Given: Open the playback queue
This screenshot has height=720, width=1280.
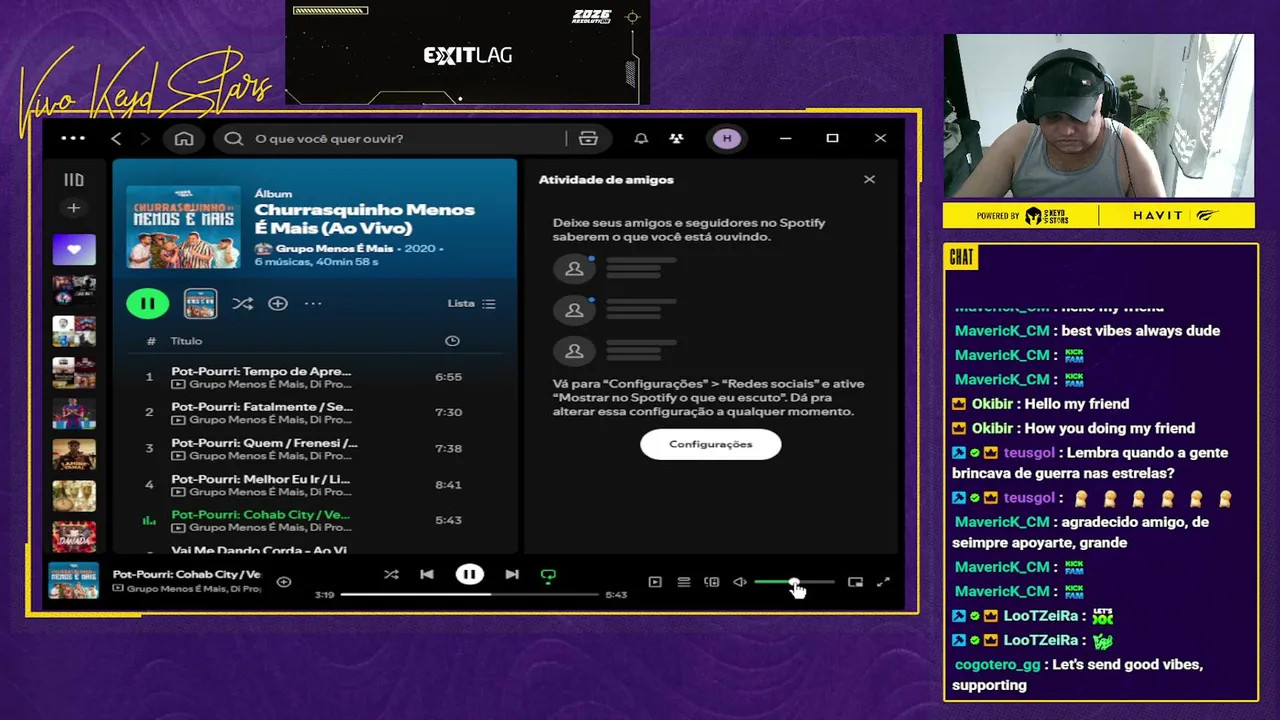Looking at the screenshot, I should pyautogui.click(x=684, y=582).
